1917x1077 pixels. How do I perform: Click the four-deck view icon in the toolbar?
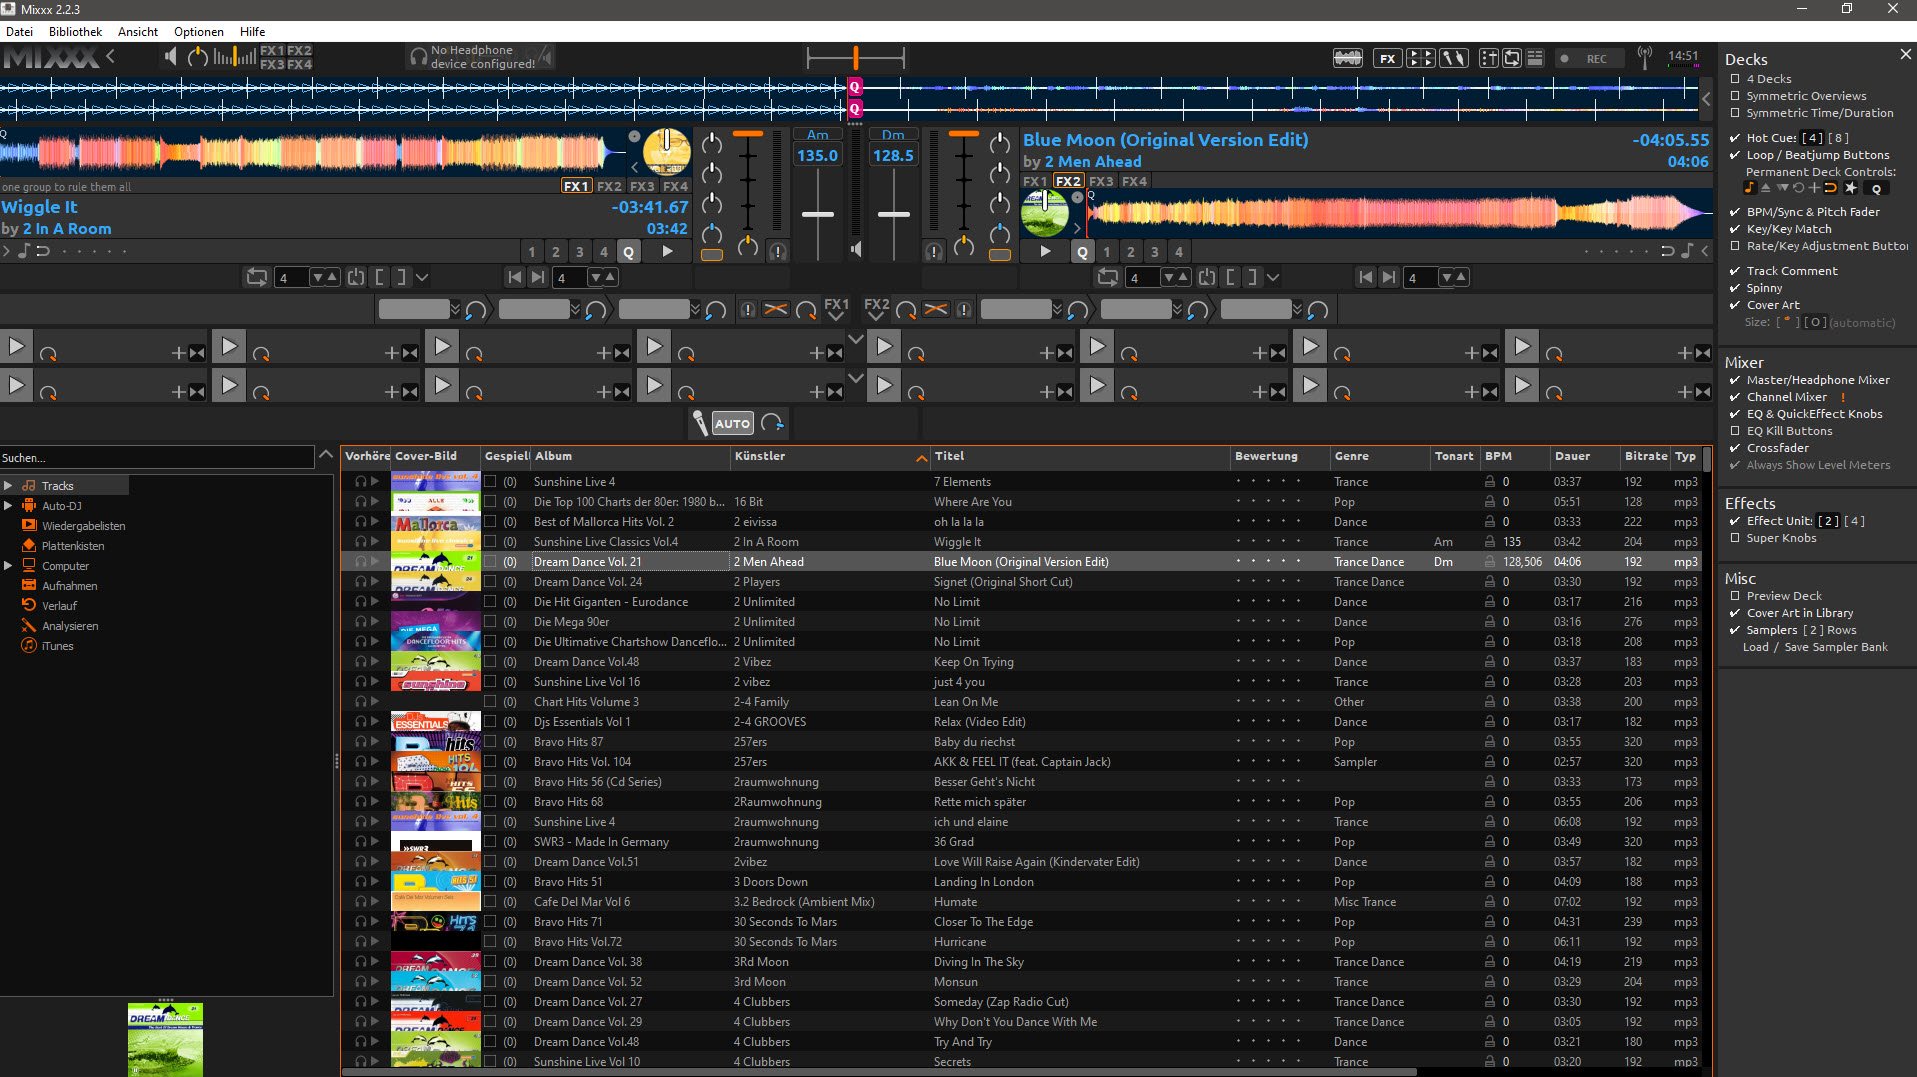coord(1420,58)
